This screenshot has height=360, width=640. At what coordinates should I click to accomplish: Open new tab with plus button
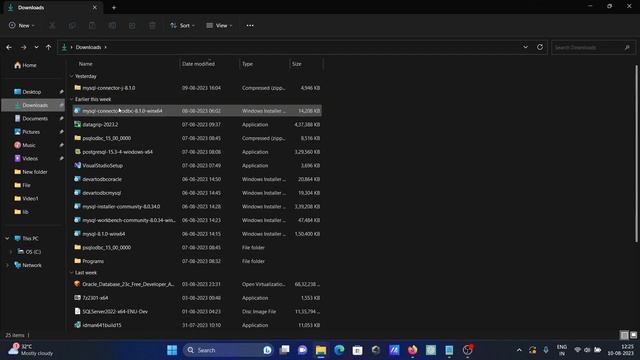[114, 7]
